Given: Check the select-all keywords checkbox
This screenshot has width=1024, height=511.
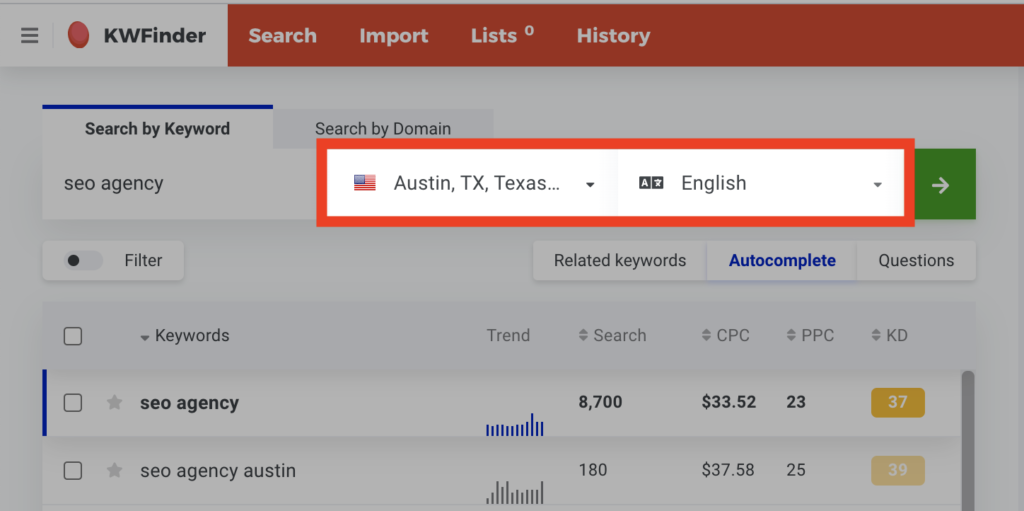Looking at the screenshot, I should pyautogui.click(x=72, y=337).
